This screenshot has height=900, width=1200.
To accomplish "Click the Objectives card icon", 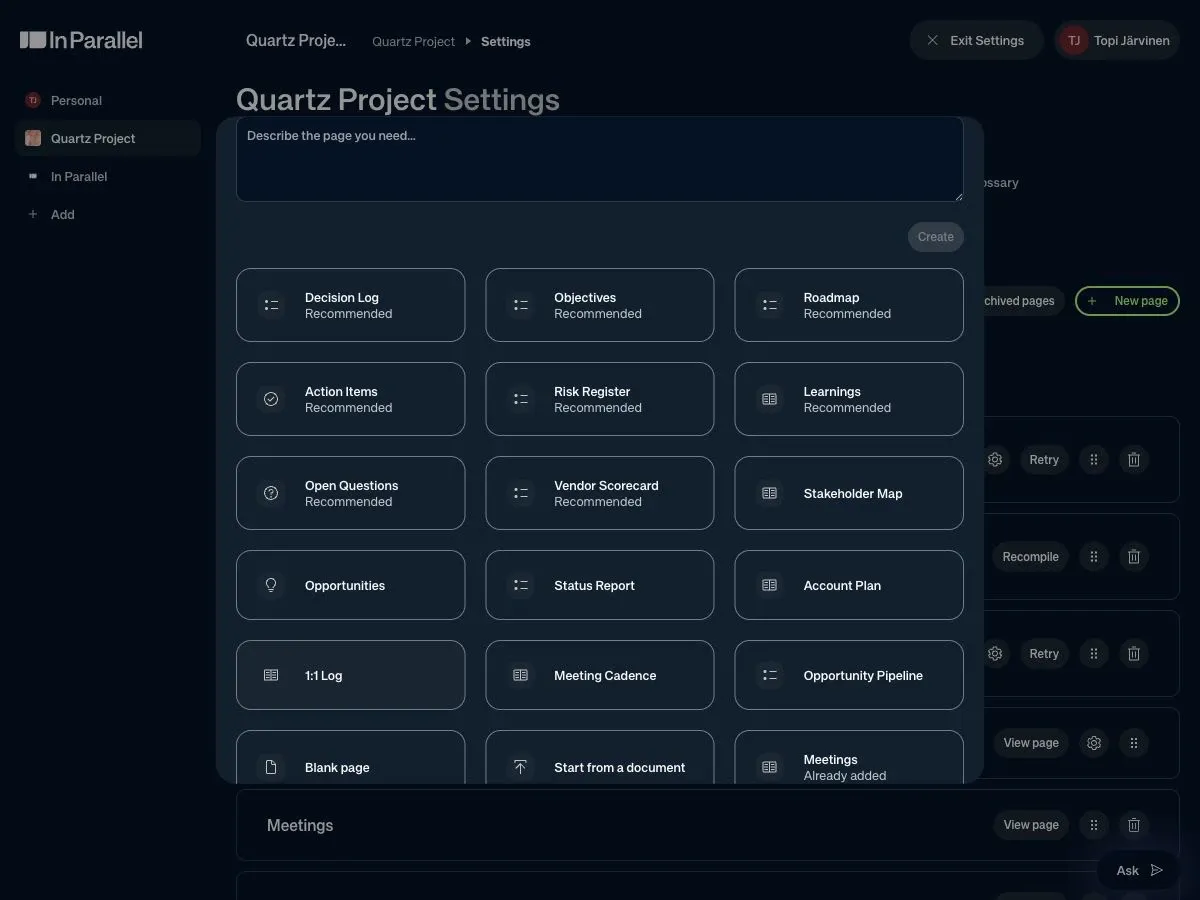I will coord(520,305).
